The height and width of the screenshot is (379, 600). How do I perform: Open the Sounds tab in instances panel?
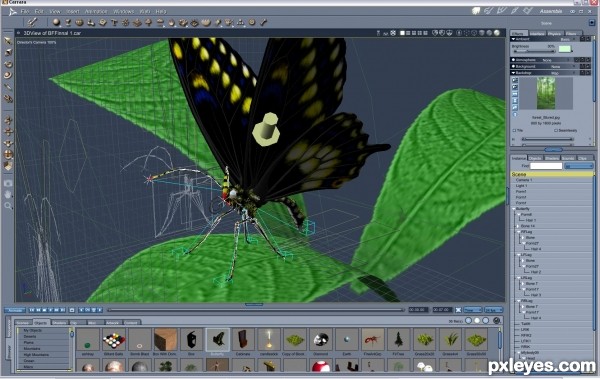click(568, 158)
